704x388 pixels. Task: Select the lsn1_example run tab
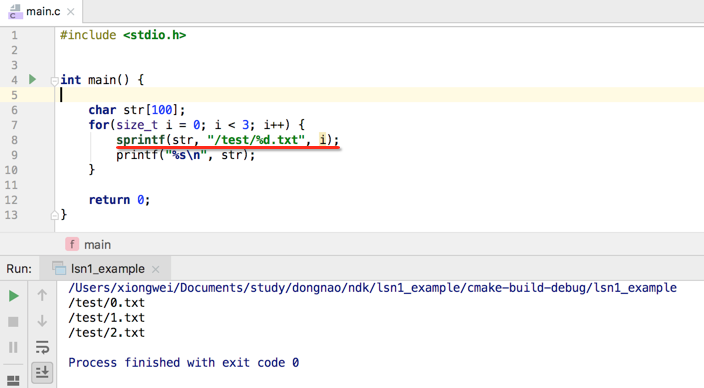(106, 269)
